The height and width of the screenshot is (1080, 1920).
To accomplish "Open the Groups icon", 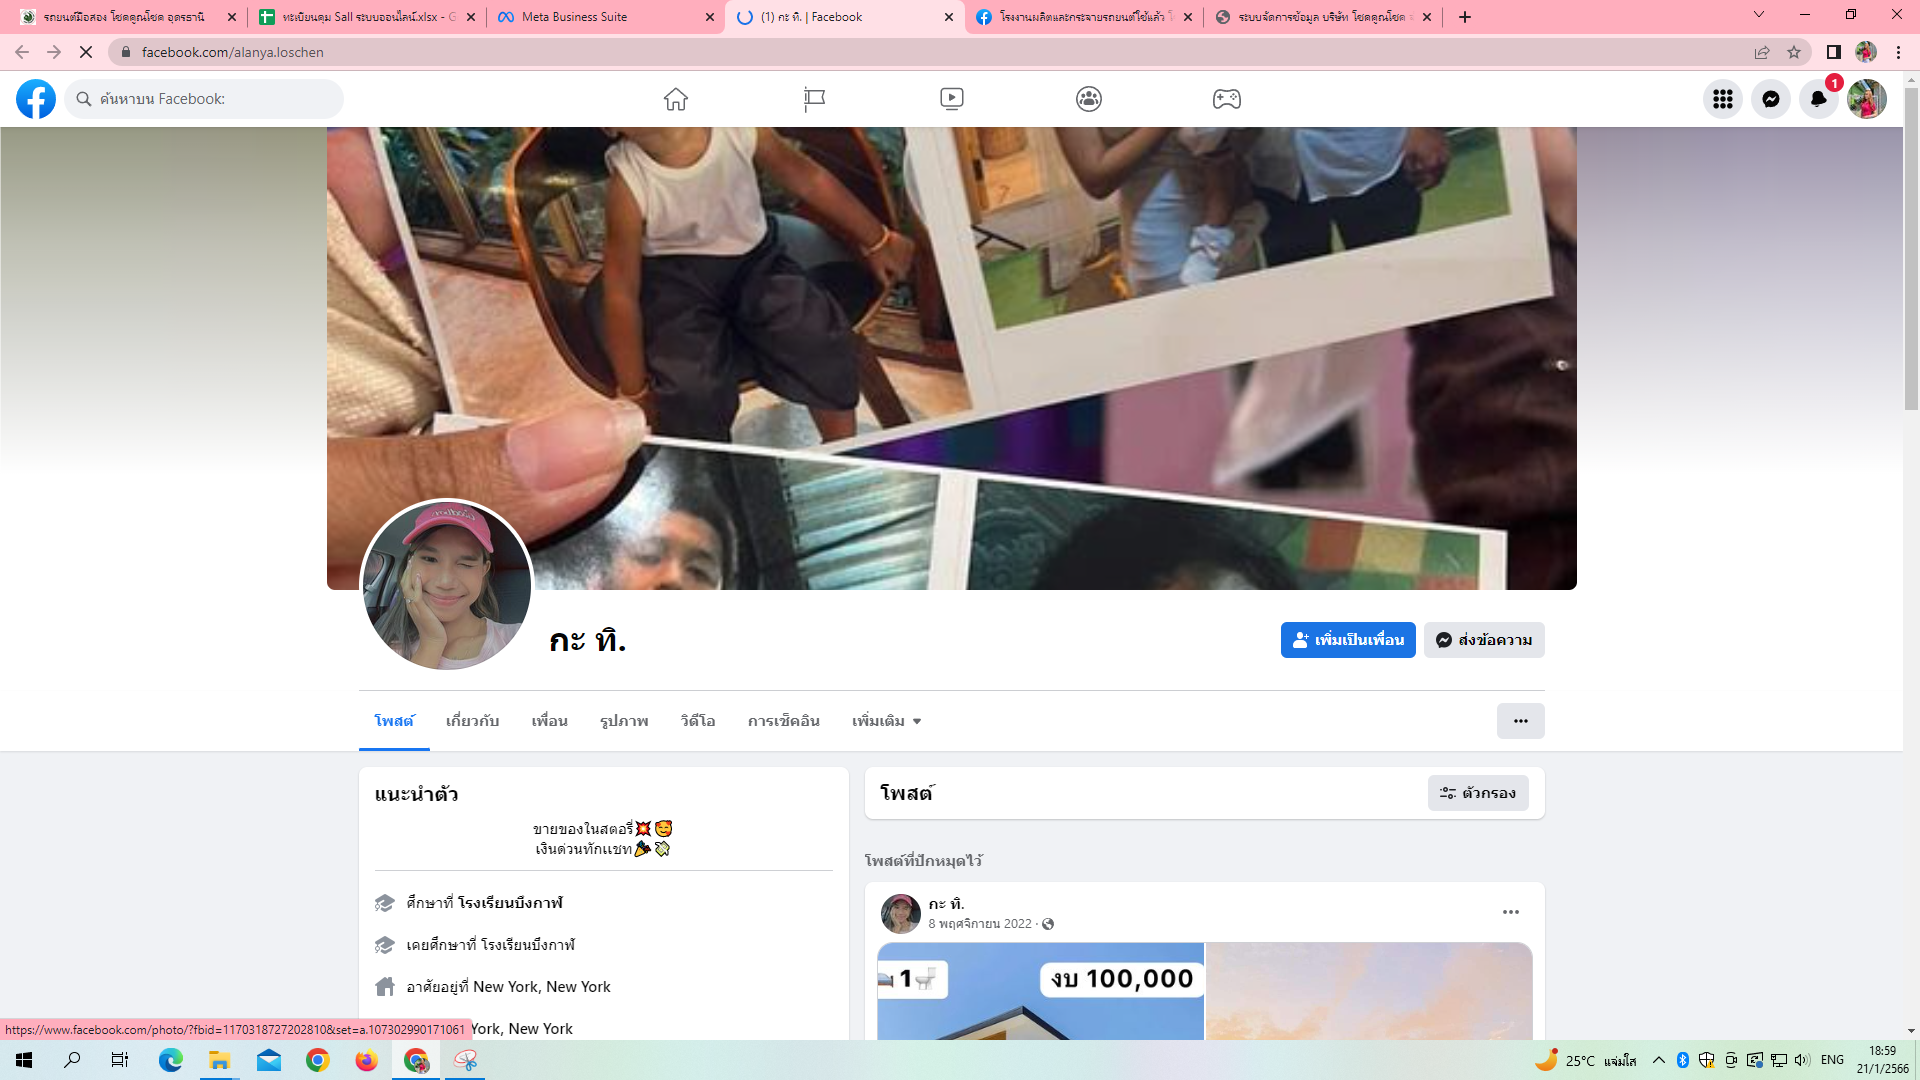I will click(1089, 99).
